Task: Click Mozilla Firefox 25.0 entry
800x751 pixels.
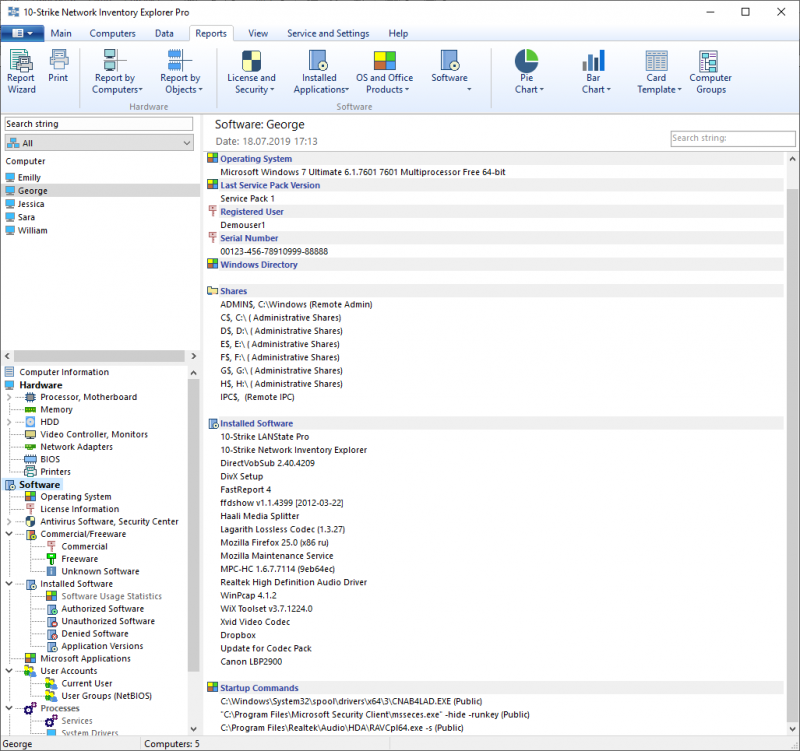Action: [274, 543]
